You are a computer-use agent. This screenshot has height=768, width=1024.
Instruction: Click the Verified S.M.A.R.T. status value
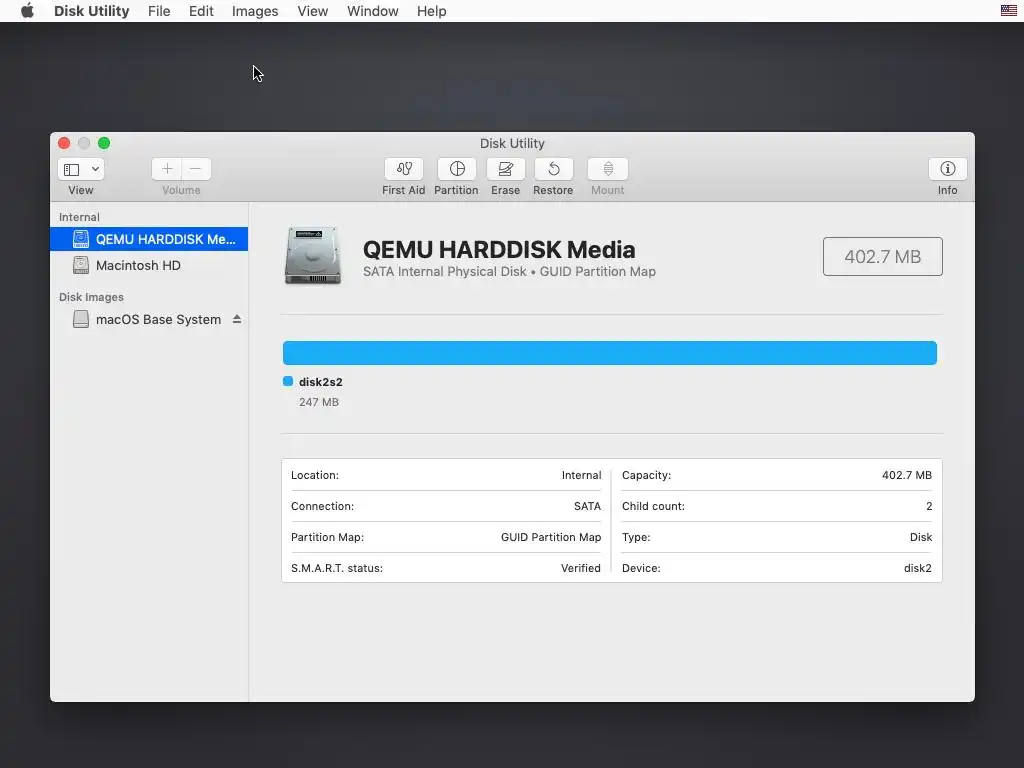click(581, 568)
